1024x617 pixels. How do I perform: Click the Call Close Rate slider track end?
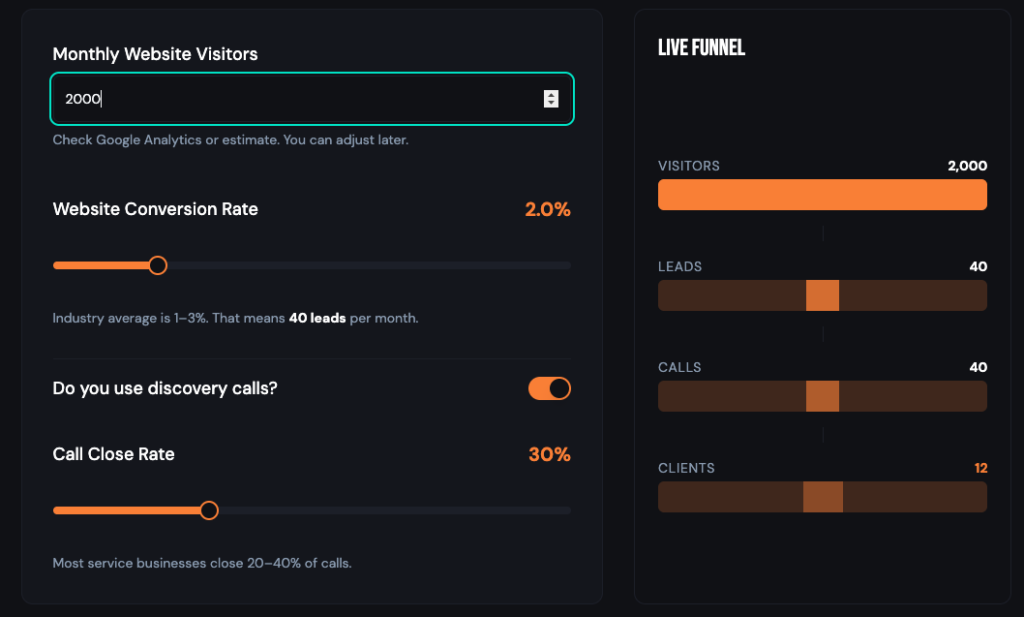(566, 511)
